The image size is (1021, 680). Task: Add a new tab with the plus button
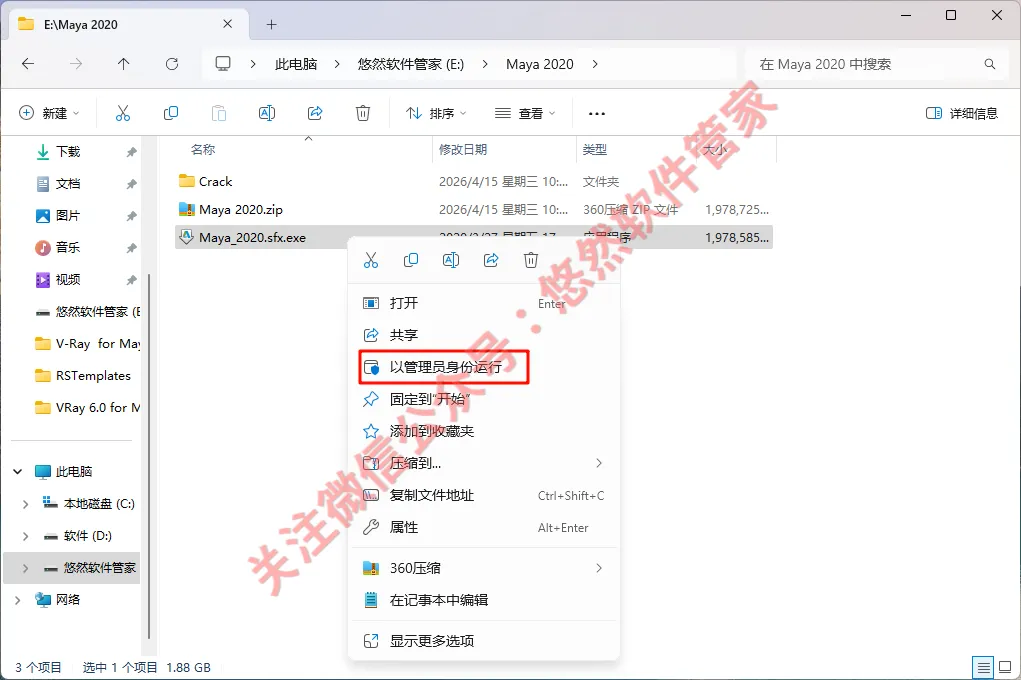[x=272, y=25]
